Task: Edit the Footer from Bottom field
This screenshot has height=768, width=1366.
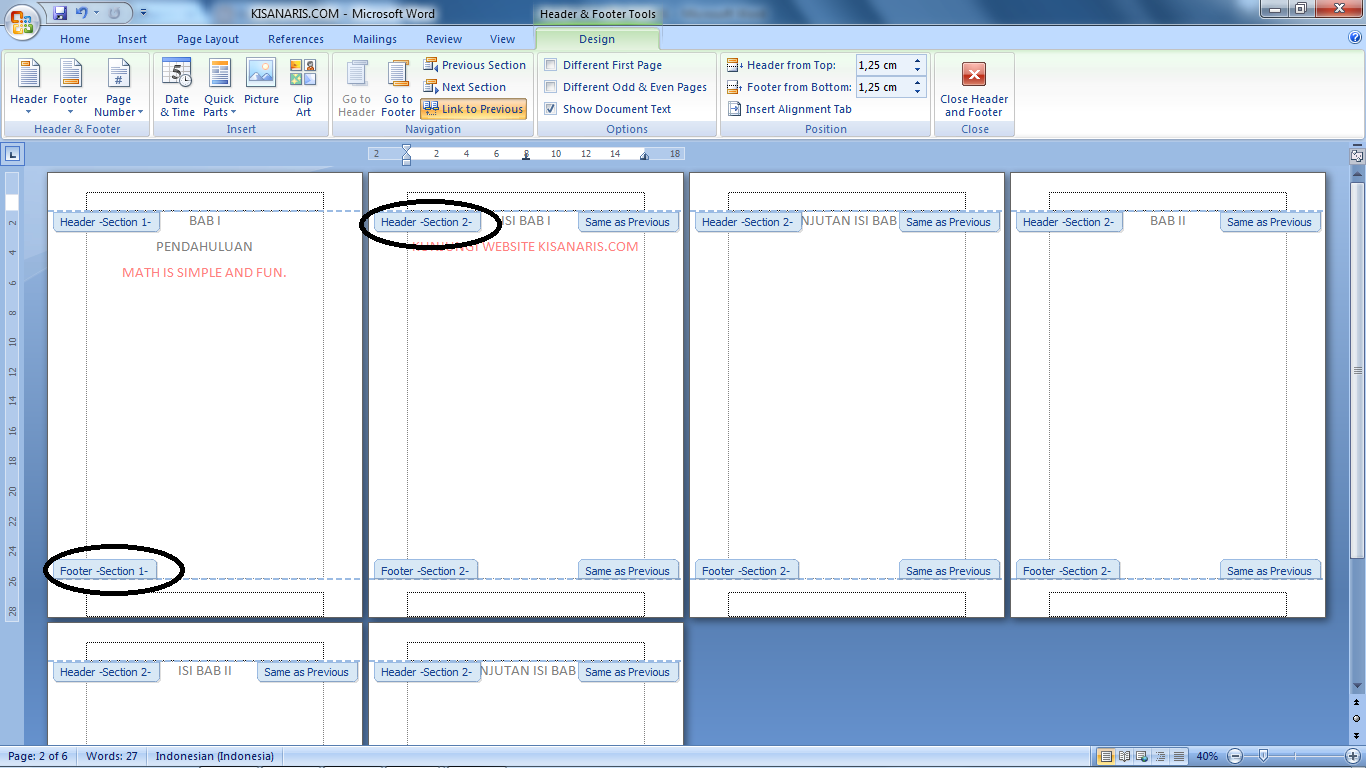Action: (884, 87)
